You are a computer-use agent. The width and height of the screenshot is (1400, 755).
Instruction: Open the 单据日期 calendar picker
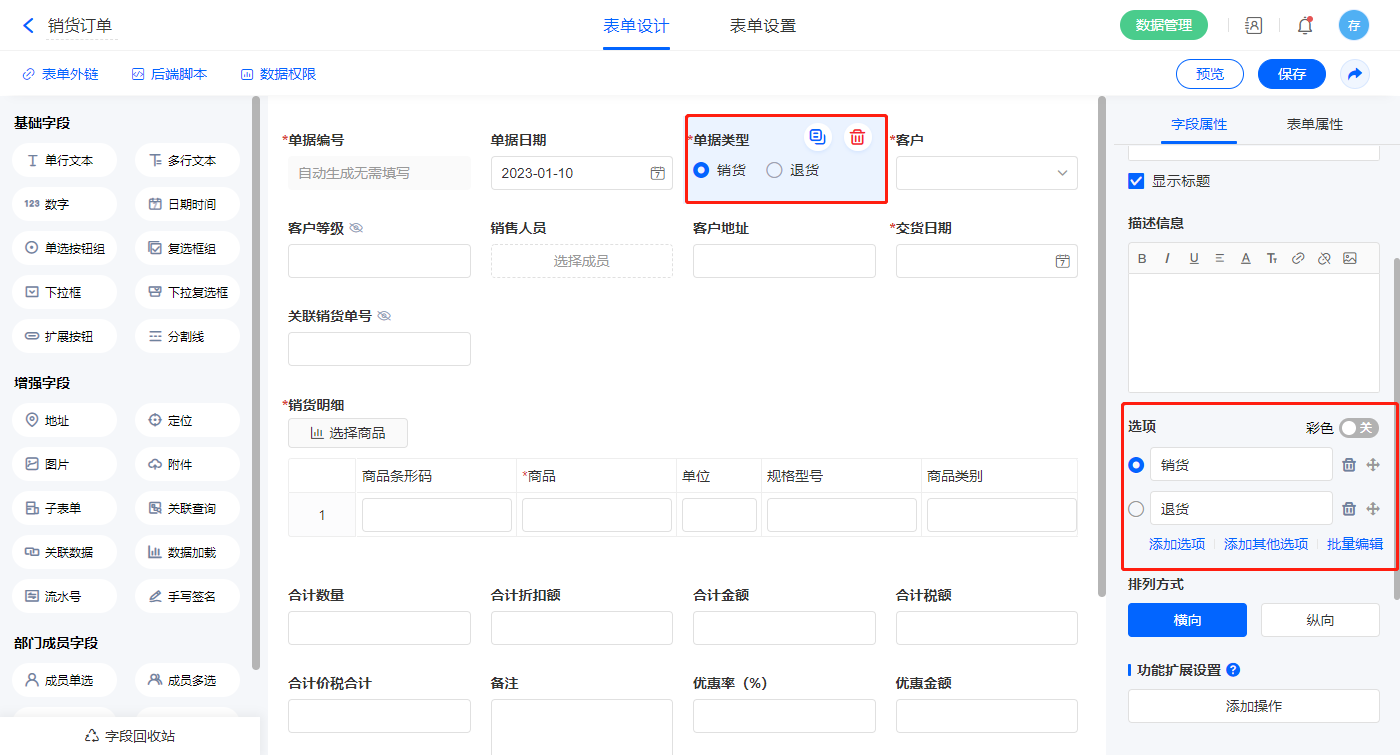pos(657,173)
